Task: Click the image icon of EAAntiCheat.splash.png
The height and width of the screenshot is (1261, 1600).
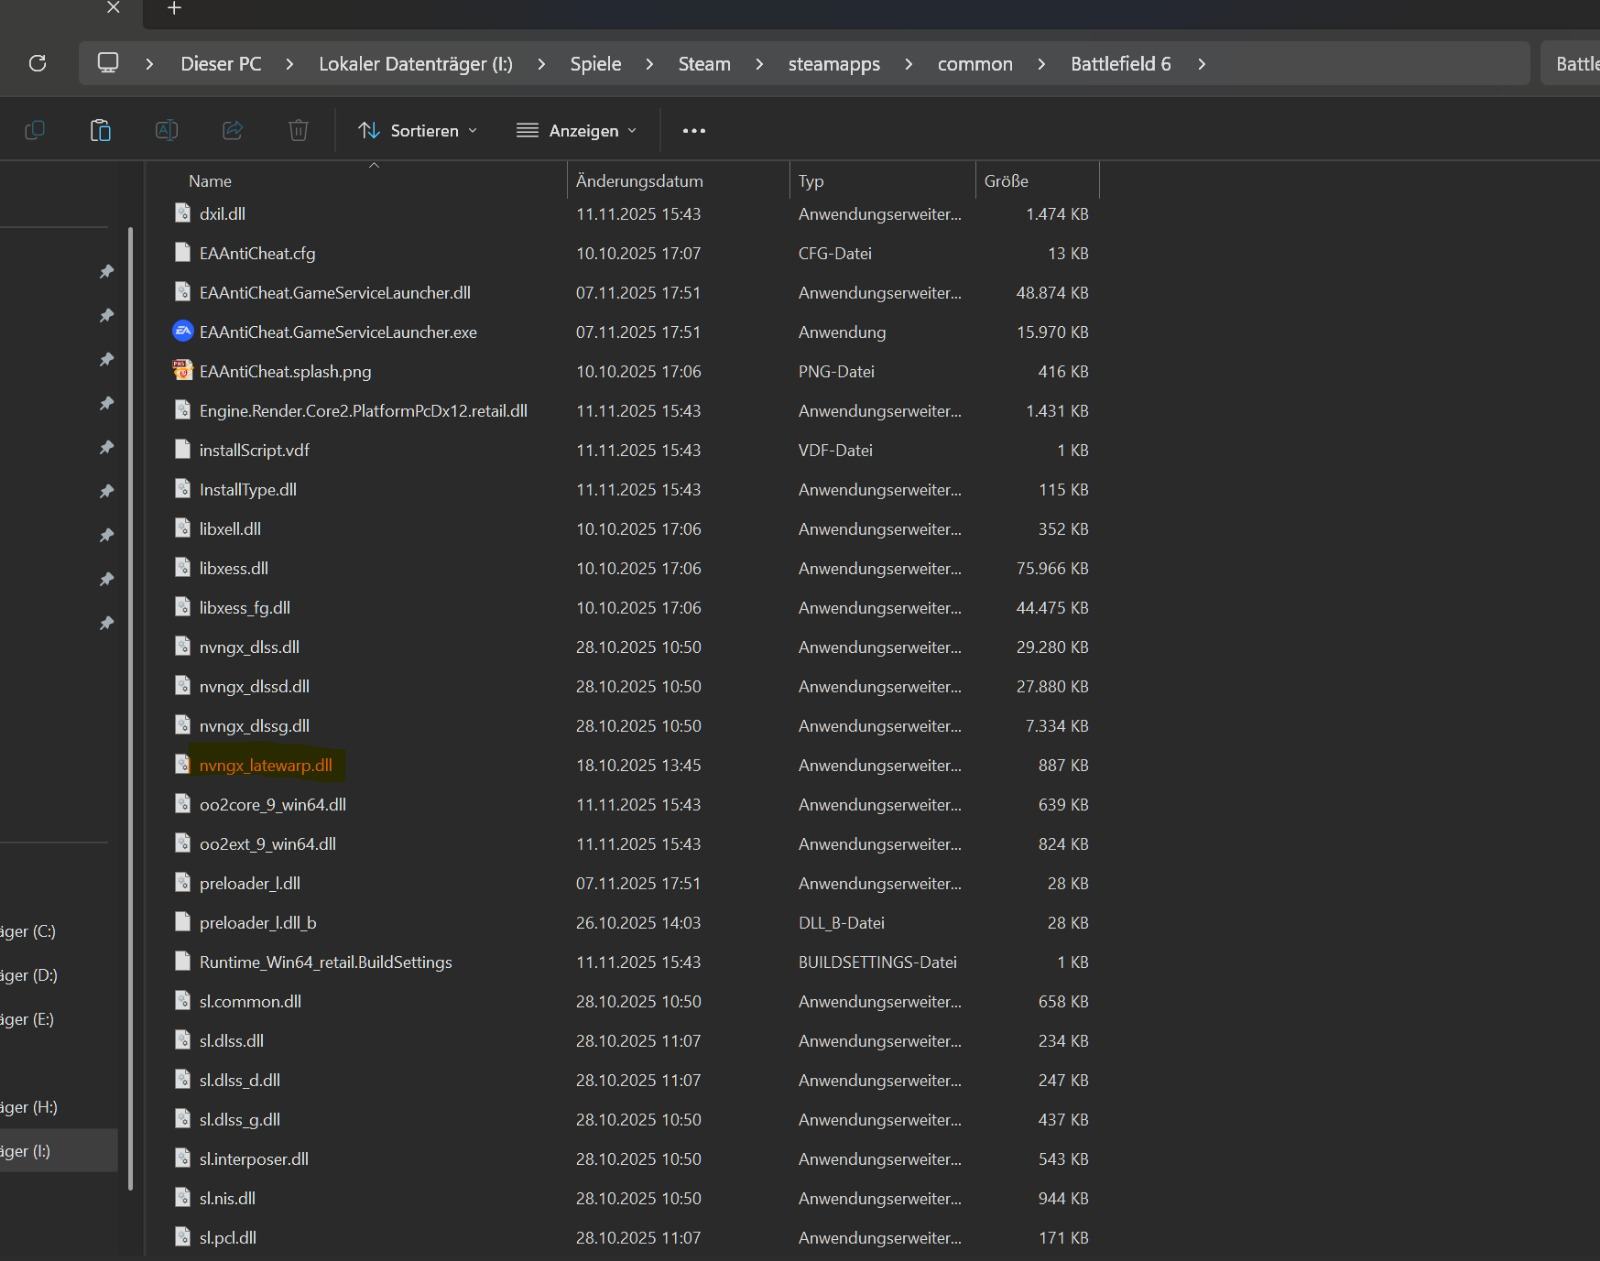Action: pyautogui.click(x=182, y=371)
